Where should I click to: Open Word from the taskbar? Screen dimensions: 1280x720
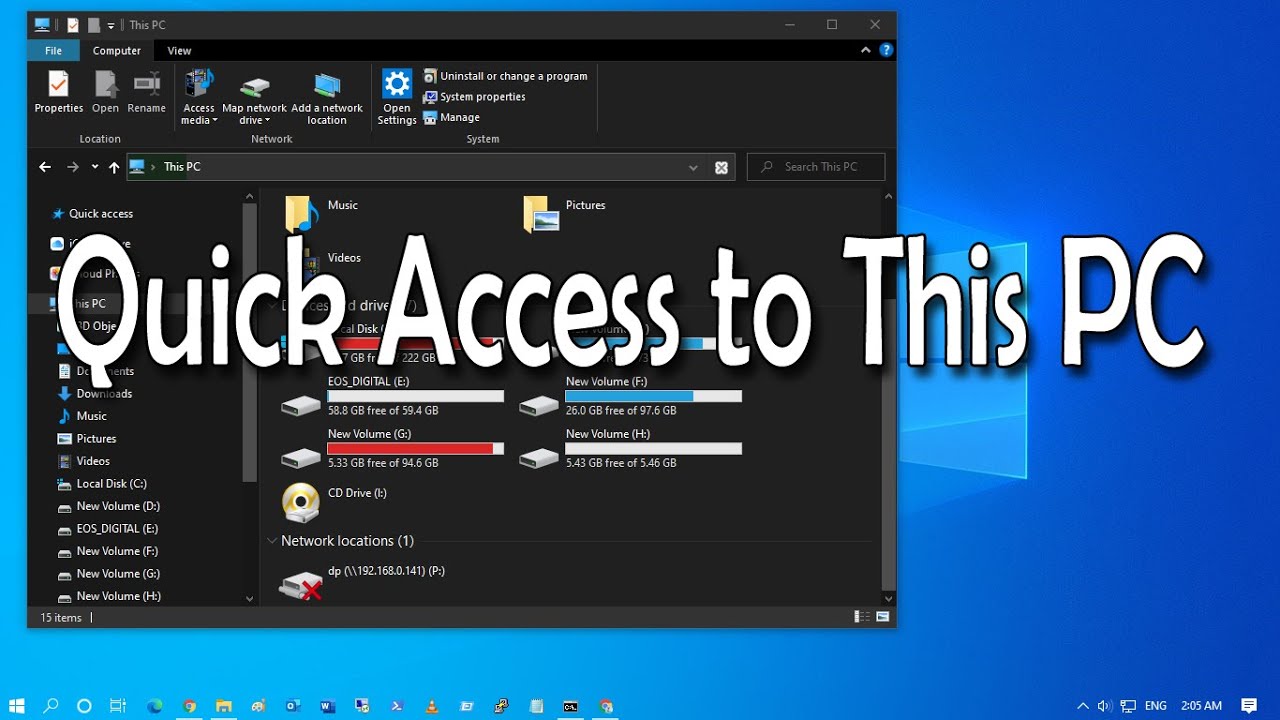pos(327,706)
